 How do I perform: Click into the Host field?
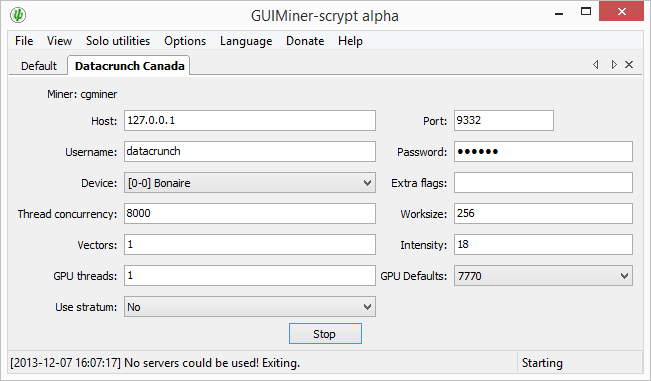tap(250, 120)
